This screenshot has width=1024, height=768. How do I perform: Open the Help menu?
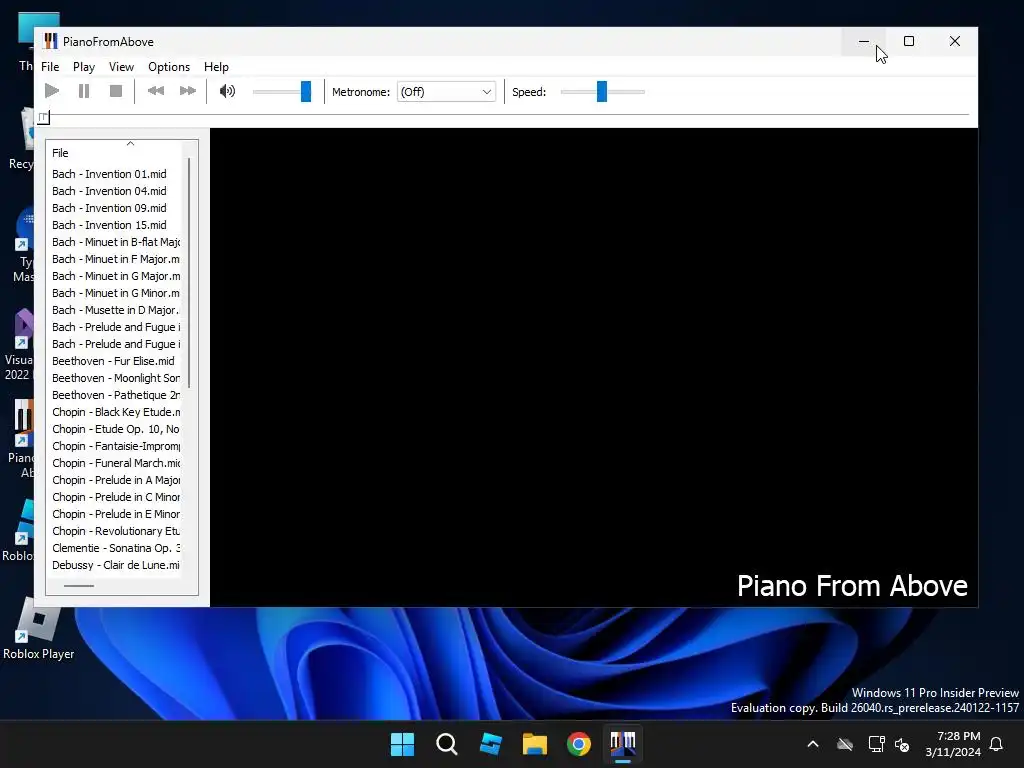(x=216, y=67)
